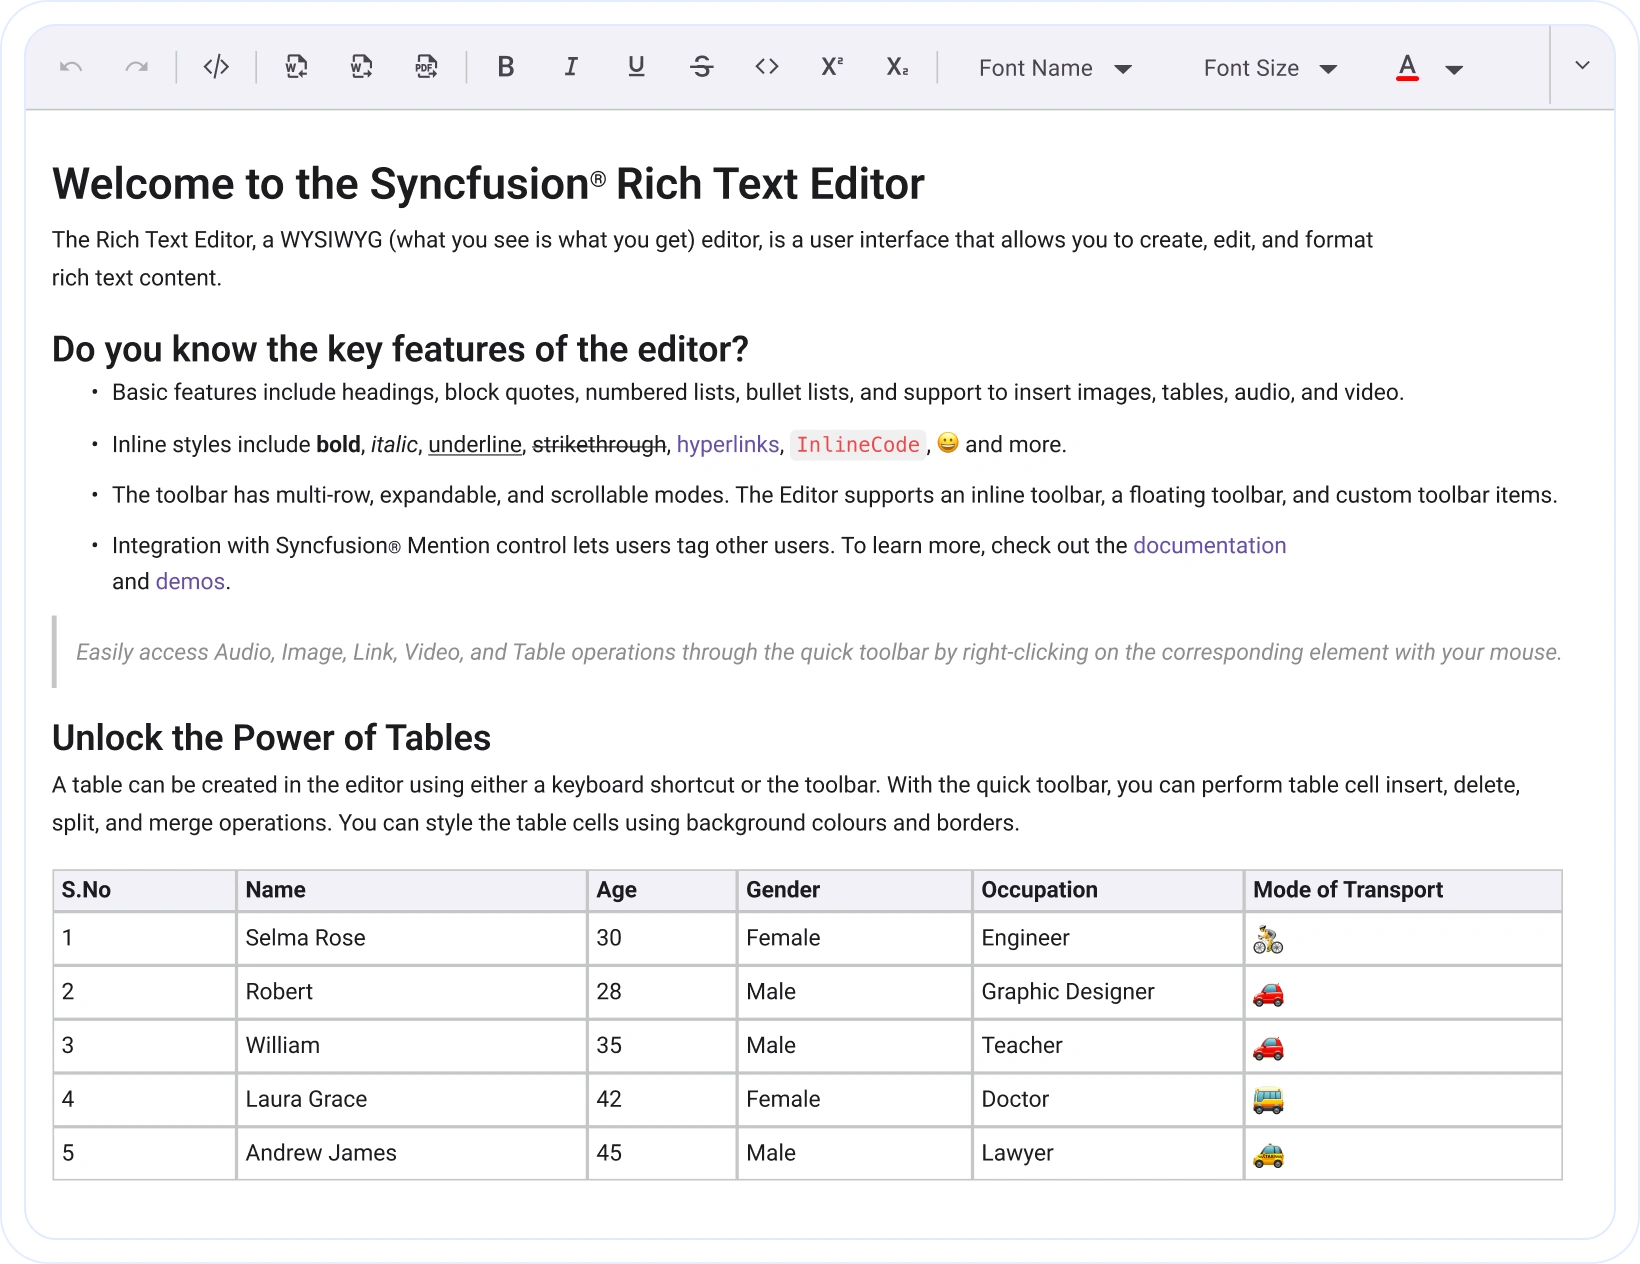Click the age 35 cell
Image resolution: width=1640 pixels, height=1264 pixels.
point(662,1046)
